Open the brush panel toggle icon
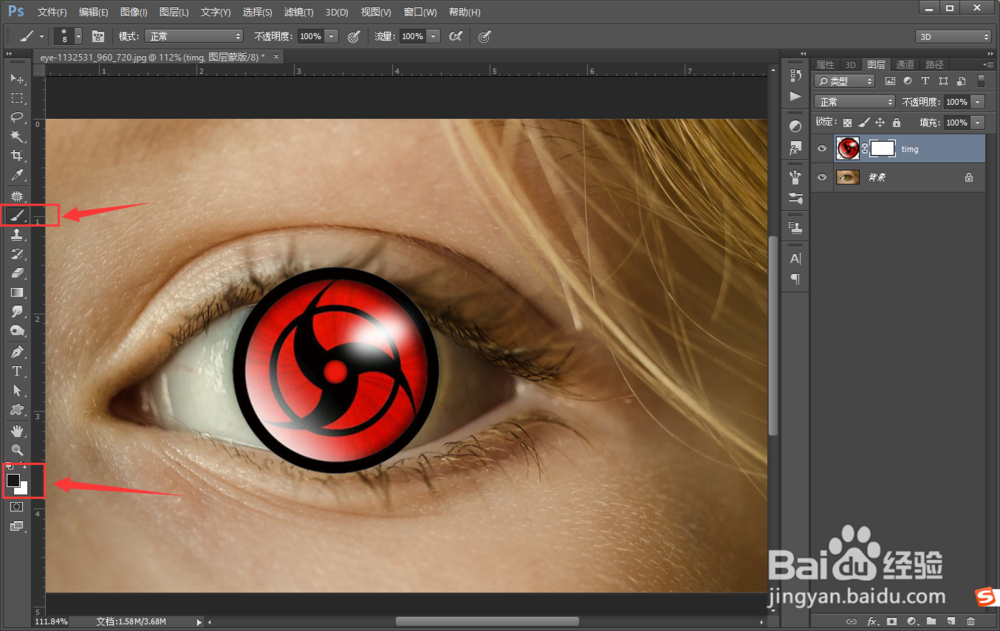Viewport: 1000px width, 631px height. pos(98,36)
